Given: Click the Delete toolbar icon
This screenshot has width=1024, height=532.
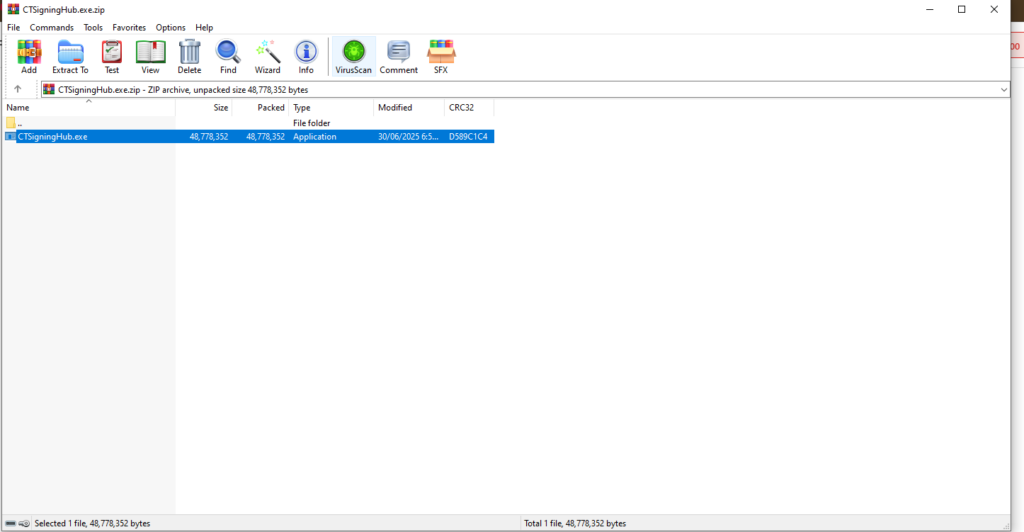Looking at the screenshot, I should click(189, 57).
